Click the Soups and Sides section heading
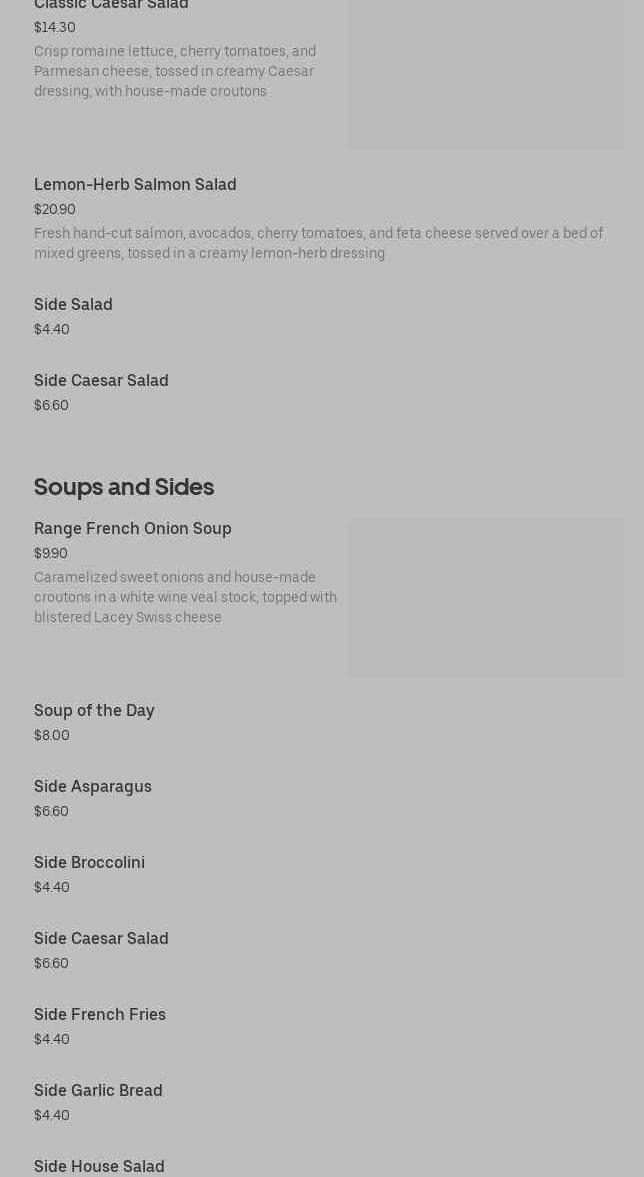This screenshot has height=1177, width=644. tap(124, 487)
